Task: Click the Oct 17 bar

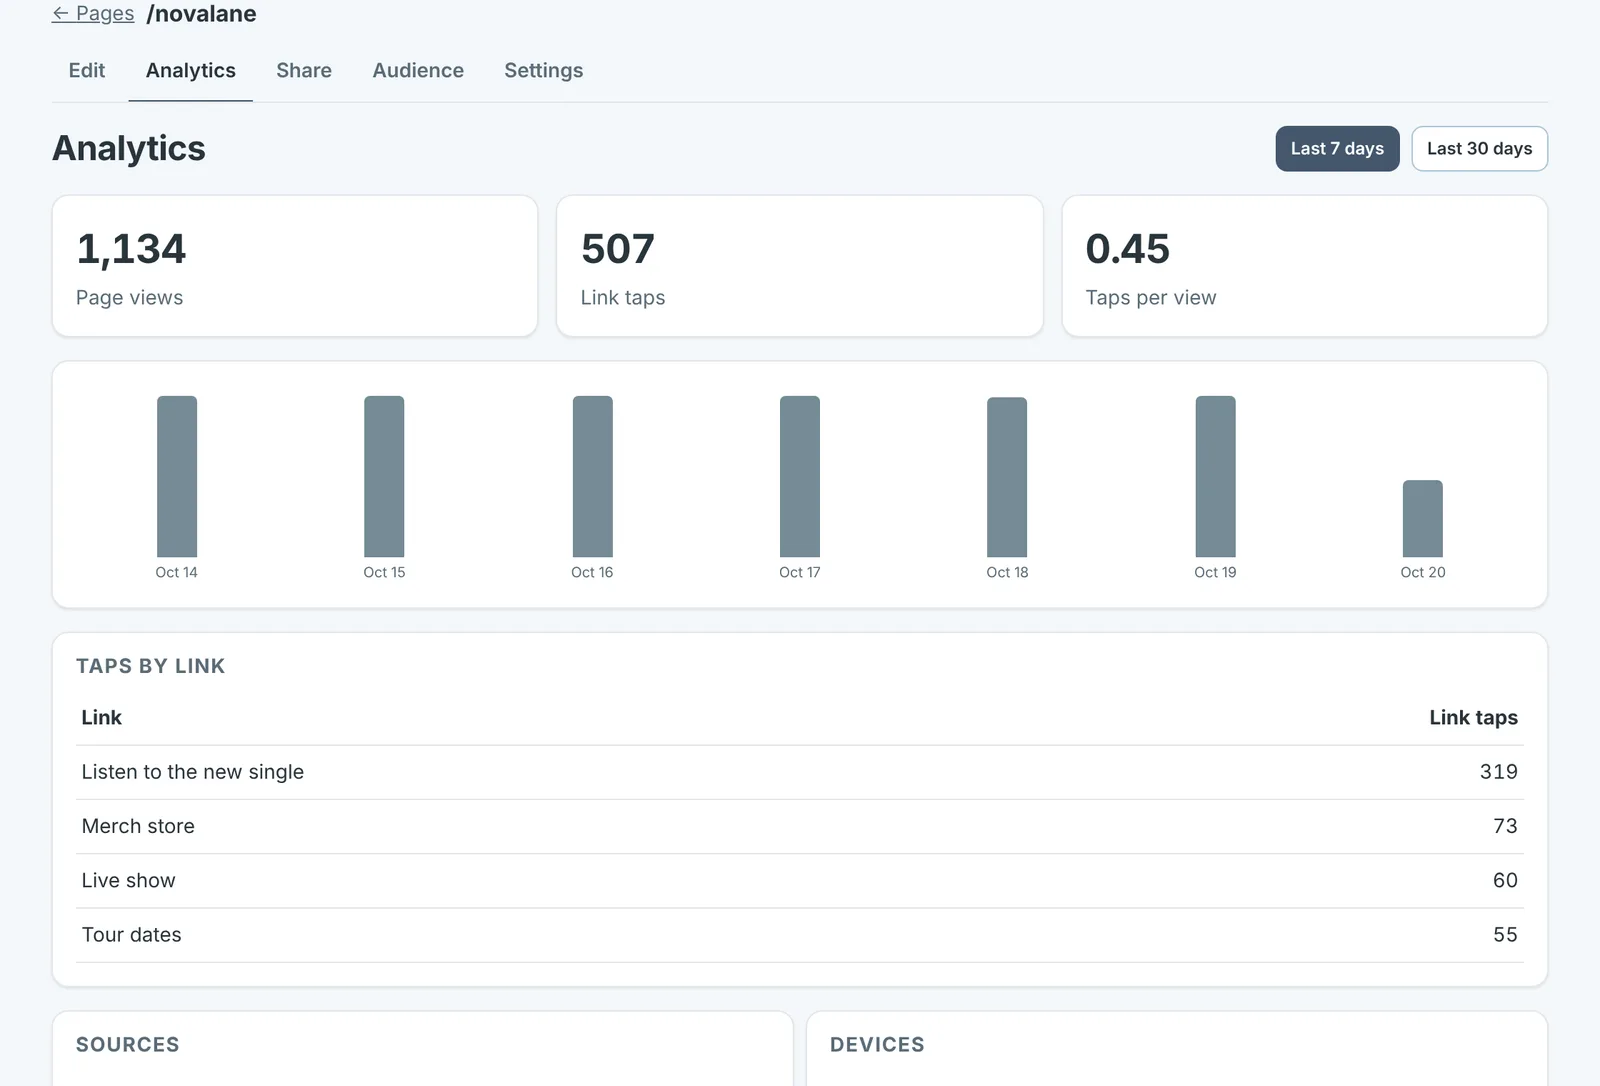Action: (800, 476)
